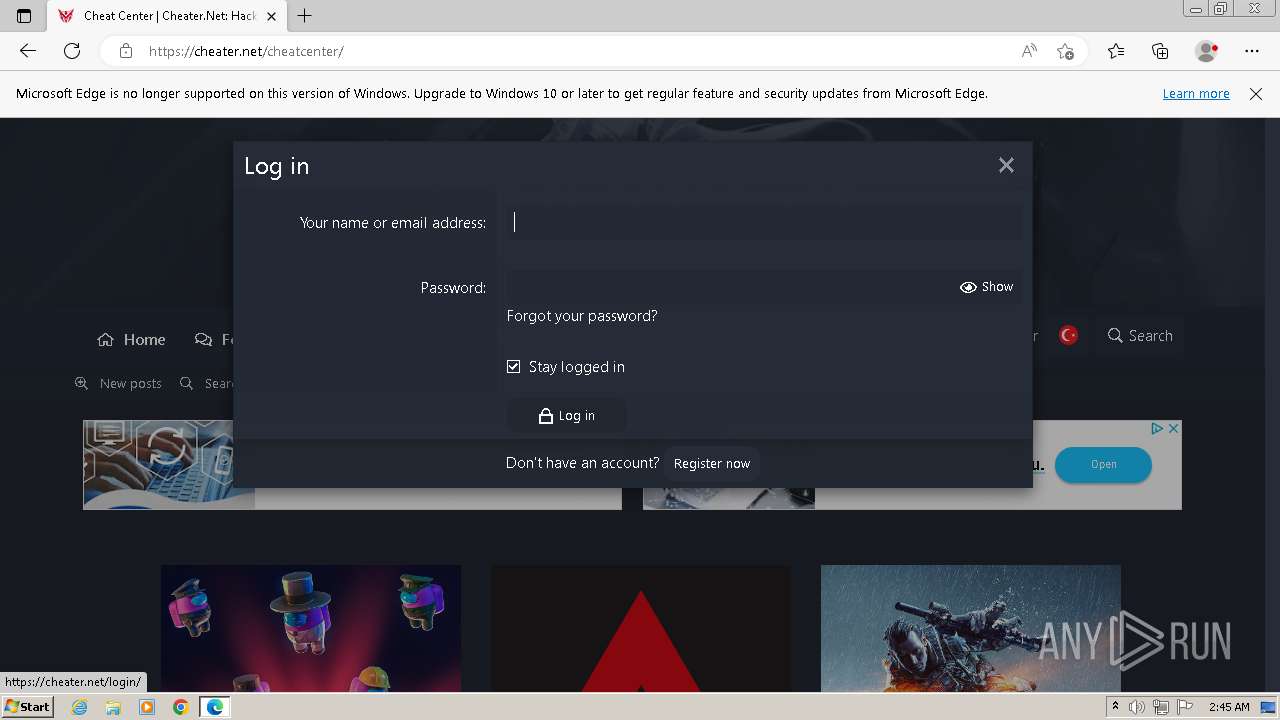Open site Search
The width and height of the screenshot is (1280, 720).
tap(1140, 336)
